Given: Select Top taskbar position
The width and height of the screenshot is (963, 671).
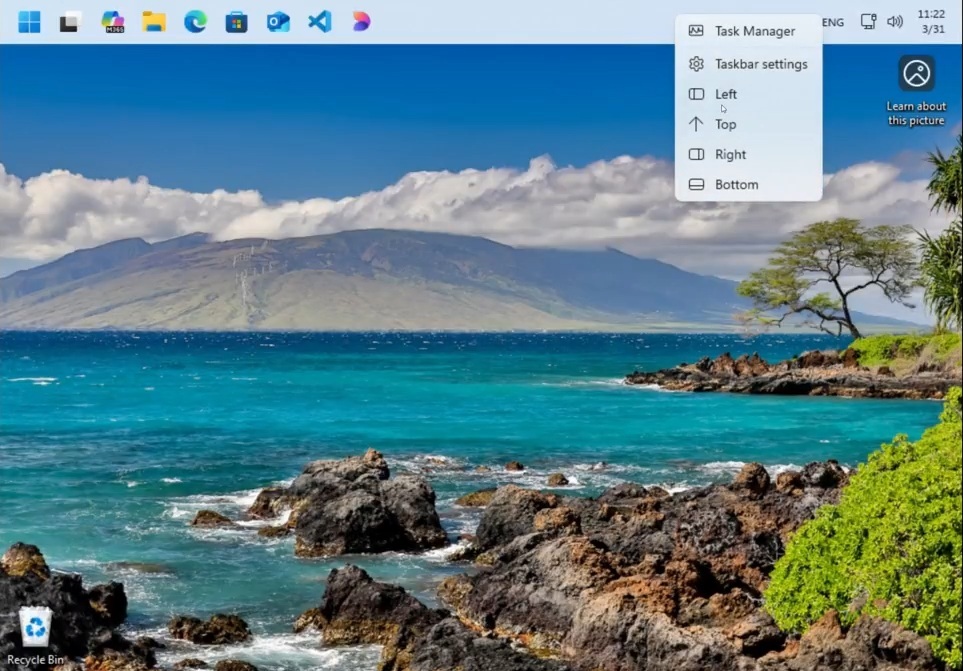Looking at the screenshot, I should pyautogui.click(x=724, y=124).
